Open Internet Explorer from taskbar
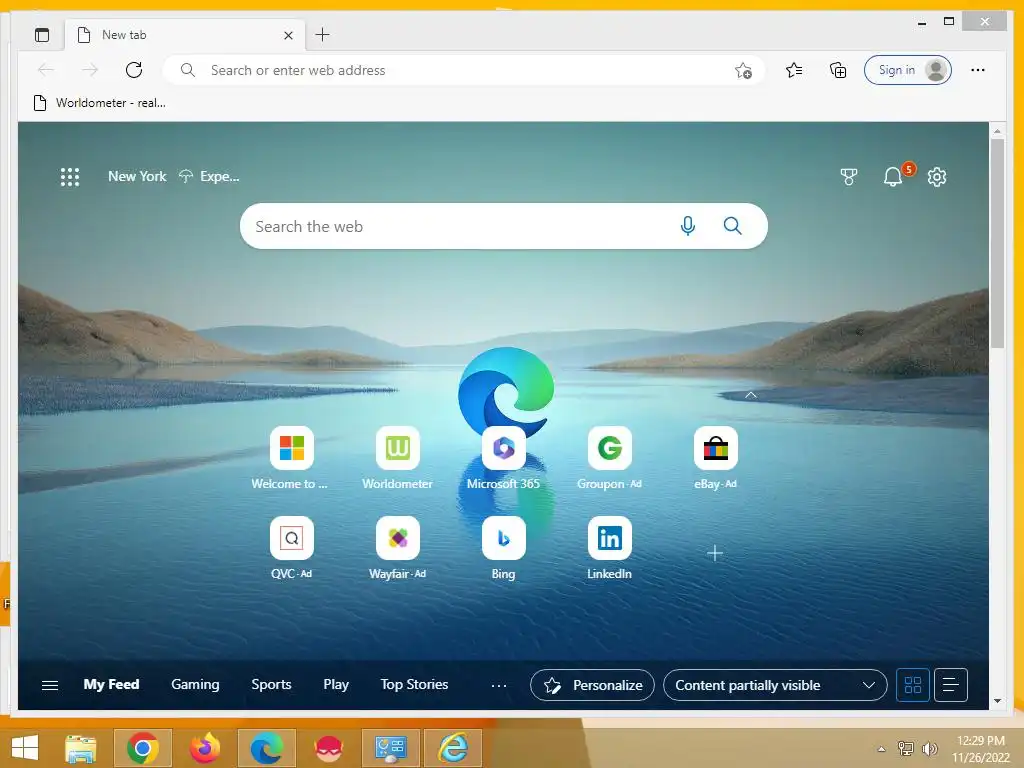The width and height of the screenshot is (1024, 768). coord(453,748)
